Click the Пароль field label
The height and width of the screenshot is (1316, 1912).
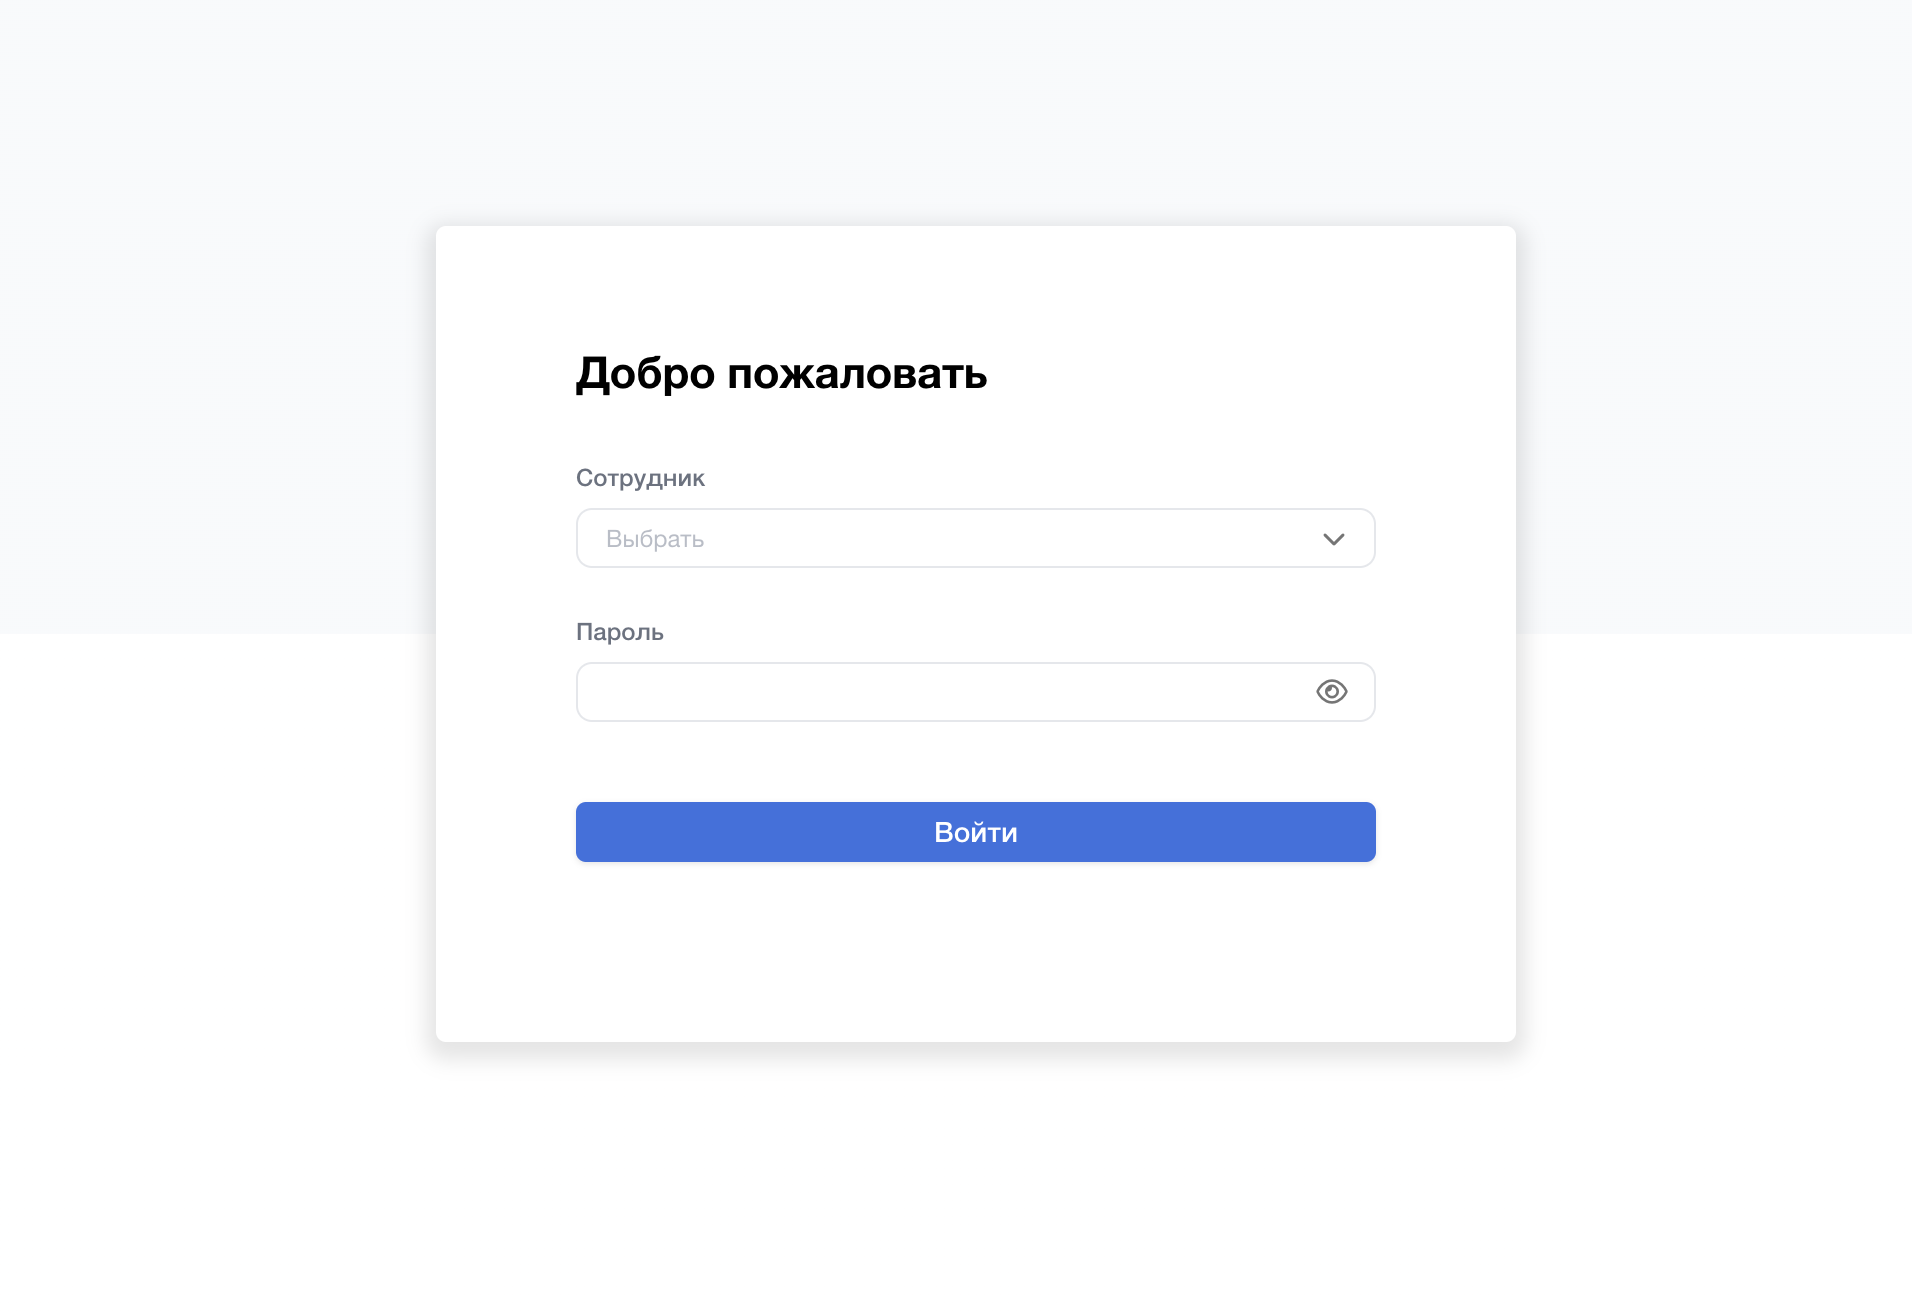pos(620,632)
